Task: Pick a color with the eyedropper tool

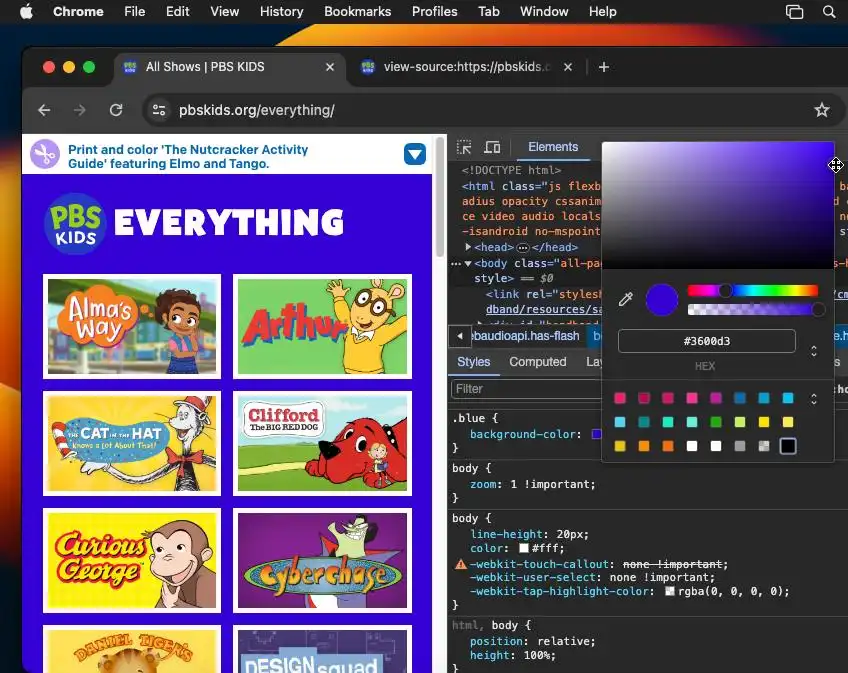Action: (x=626, y=299)
